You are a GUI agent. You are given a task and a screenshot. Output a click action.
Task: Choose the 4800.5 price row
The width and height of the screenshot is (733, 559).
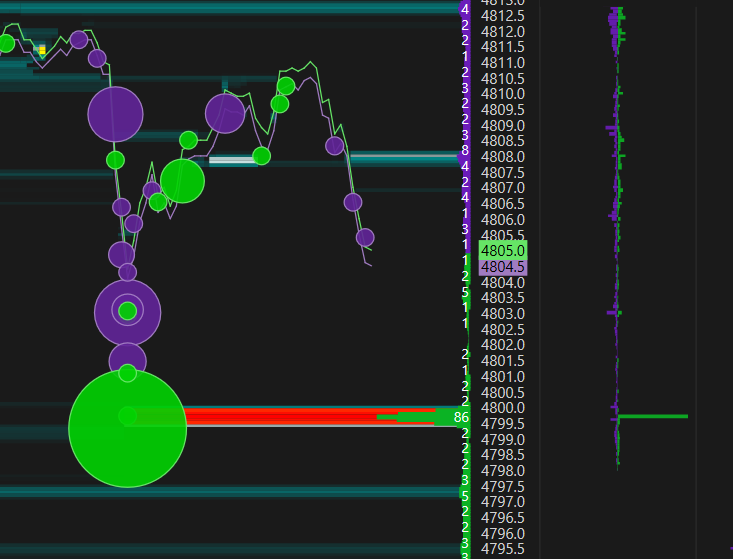(503, 393)
